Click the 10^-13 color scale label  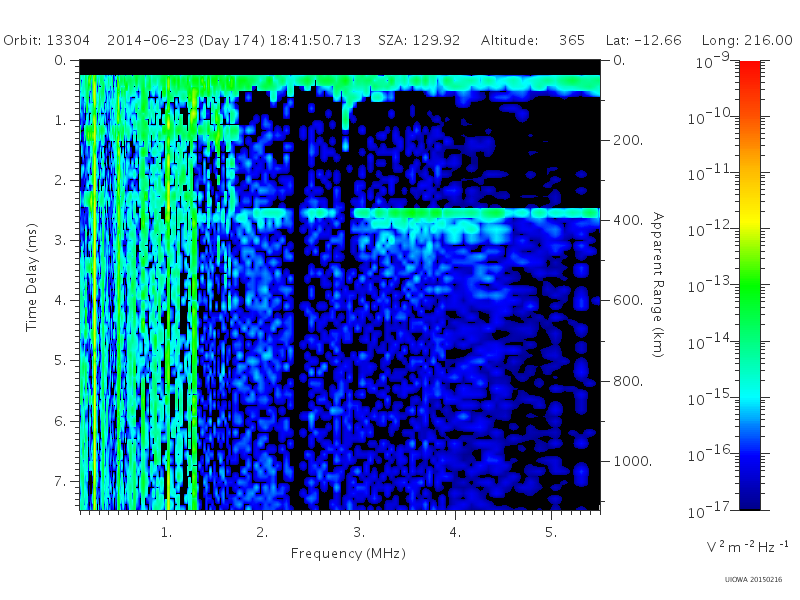click(x=709, y=286)
